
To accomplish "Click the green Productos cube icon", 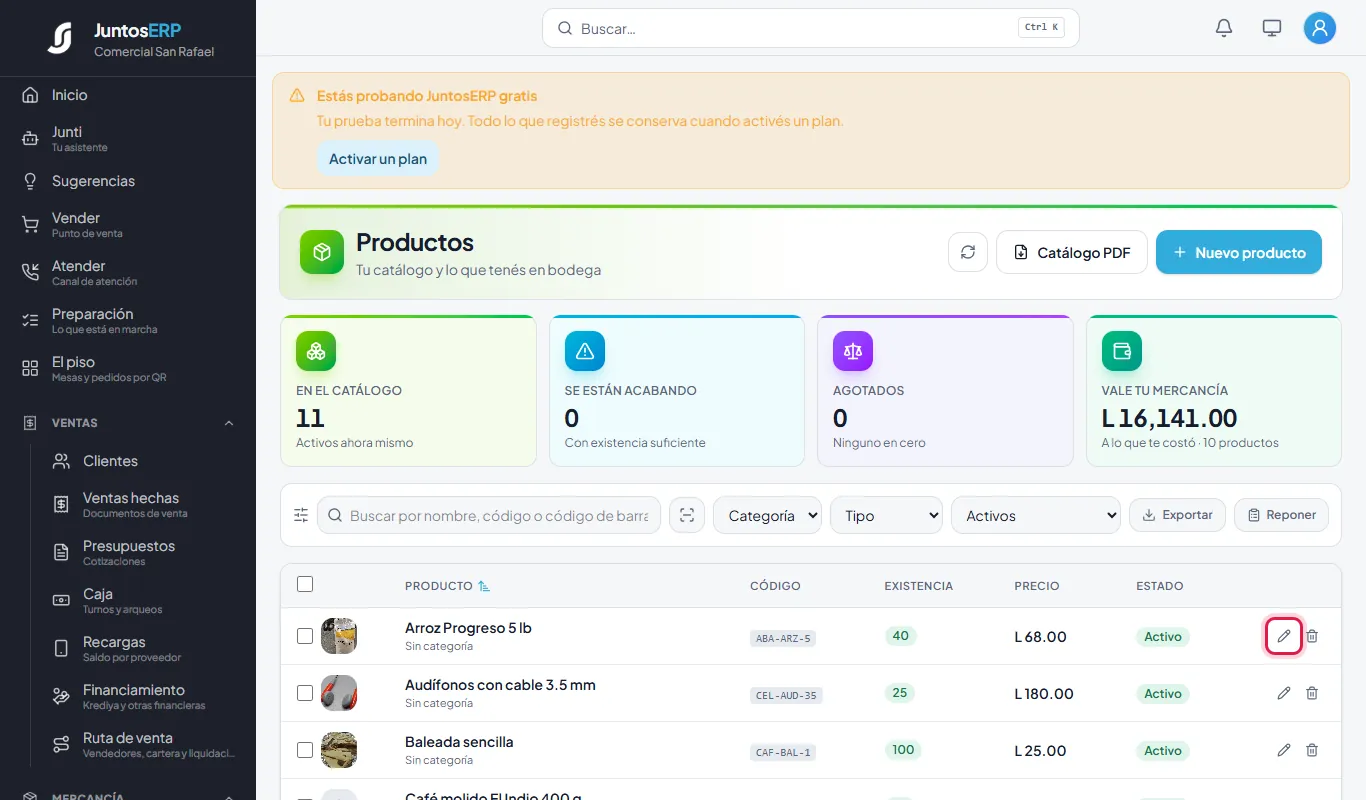I will click(x=322, y=252).
